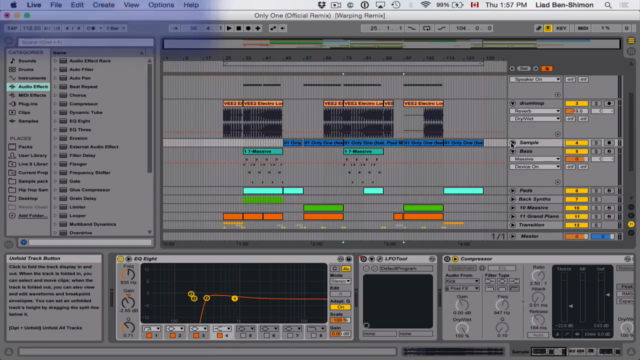640x360 pixels.
Task: Select the MIDI Effects category
Action: 32,95
